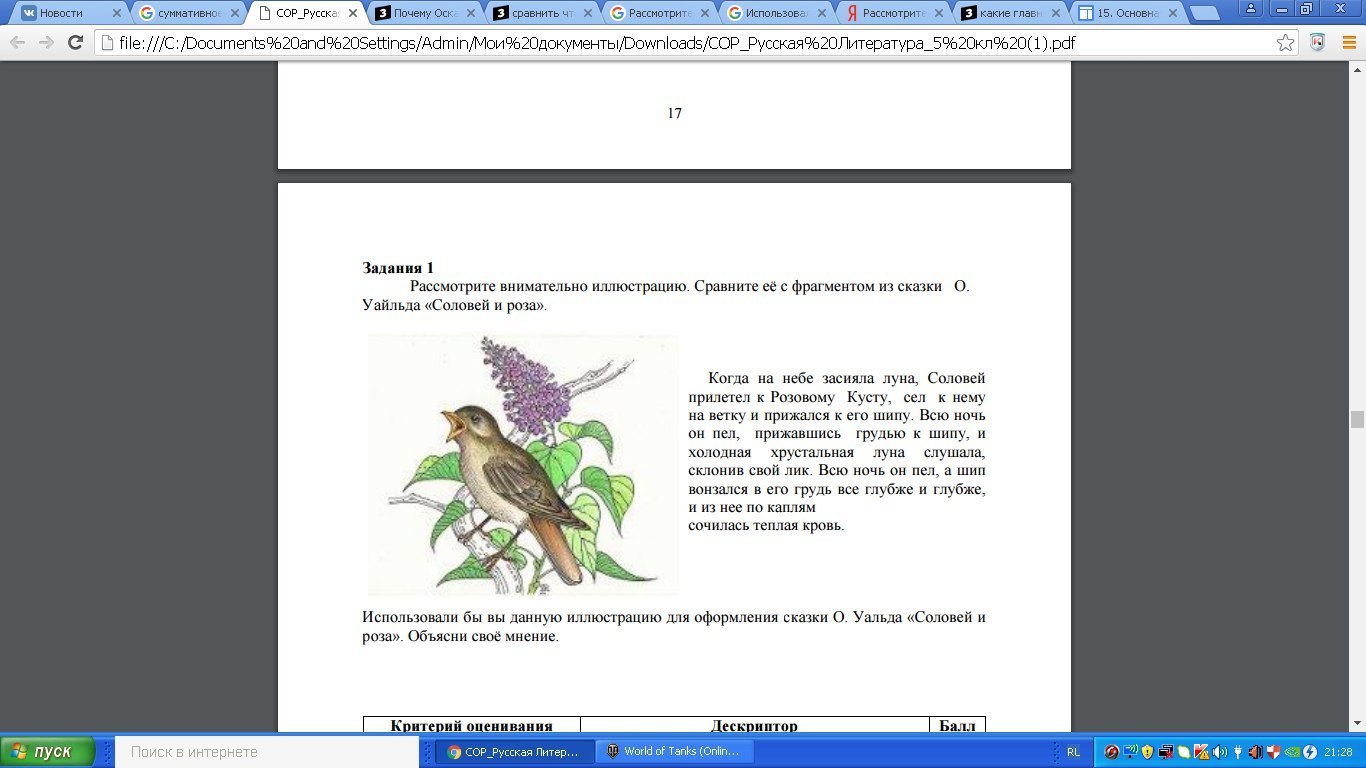
Task: Close the COP_Русская PDF tab
Action: pos(353,13)
